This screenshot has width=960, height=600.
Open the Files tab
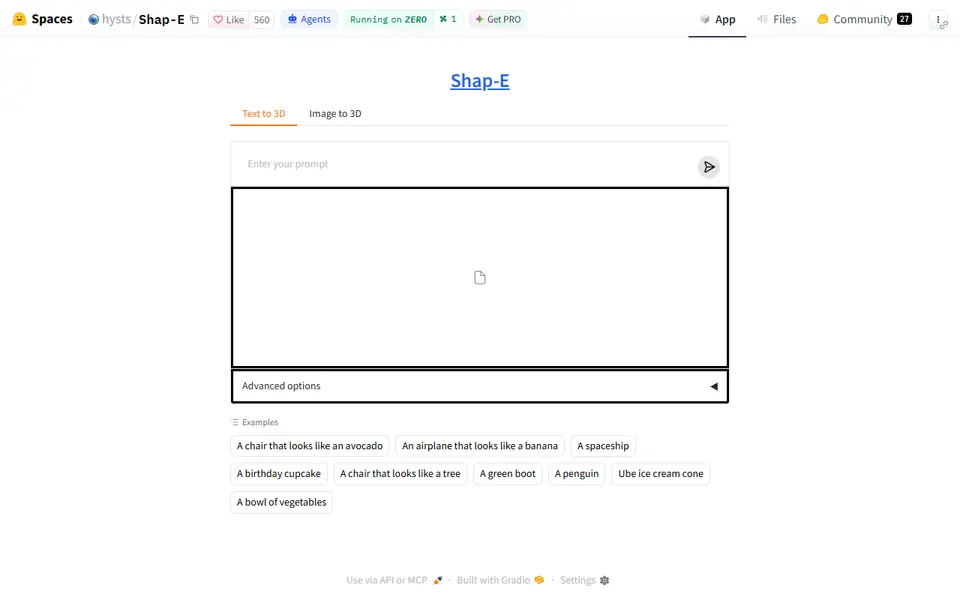point(776,20)
